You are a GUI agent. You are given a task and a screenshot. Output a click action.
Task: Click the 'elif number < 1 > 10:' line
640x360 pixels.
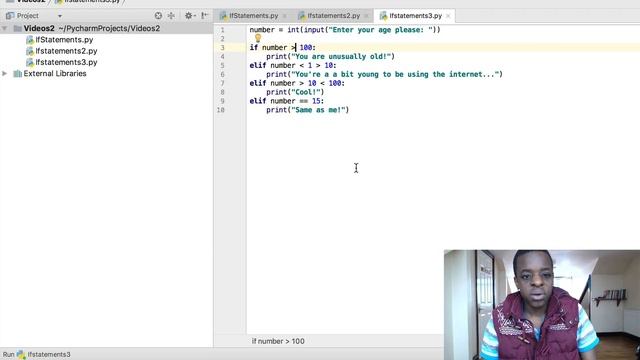click(293, 65)
